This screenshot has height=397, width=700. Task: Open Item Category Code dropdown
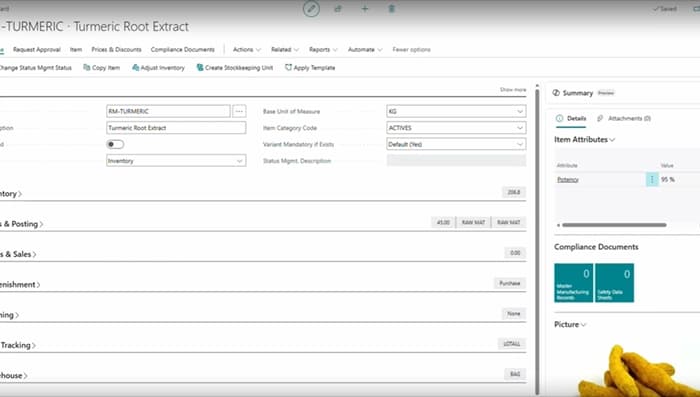click(x=520, y=128)
